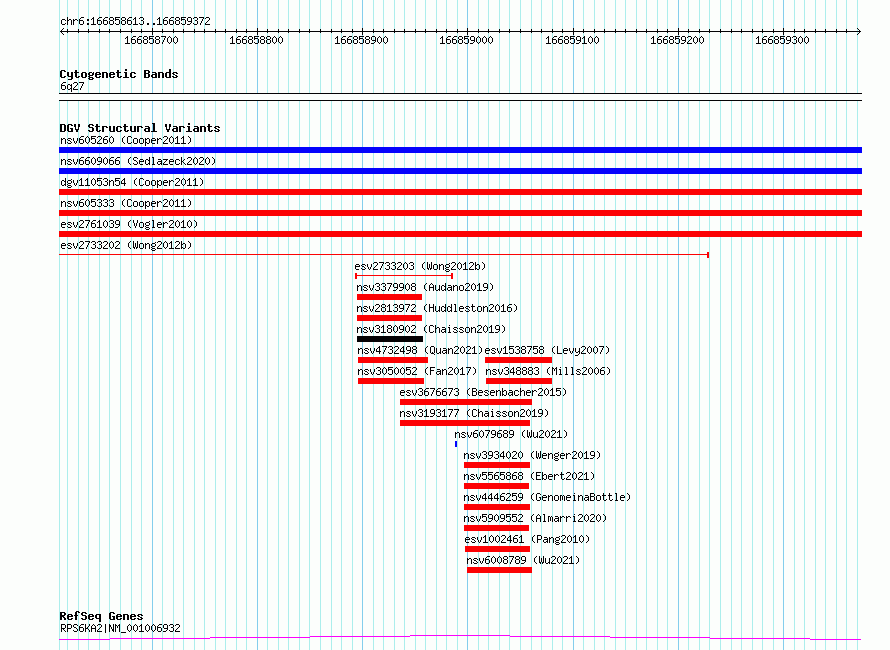This screenshot has width=890, height=650.
Task: Open nsv5909552 (Almarri2020) label
Action: [x=535, y=518]
